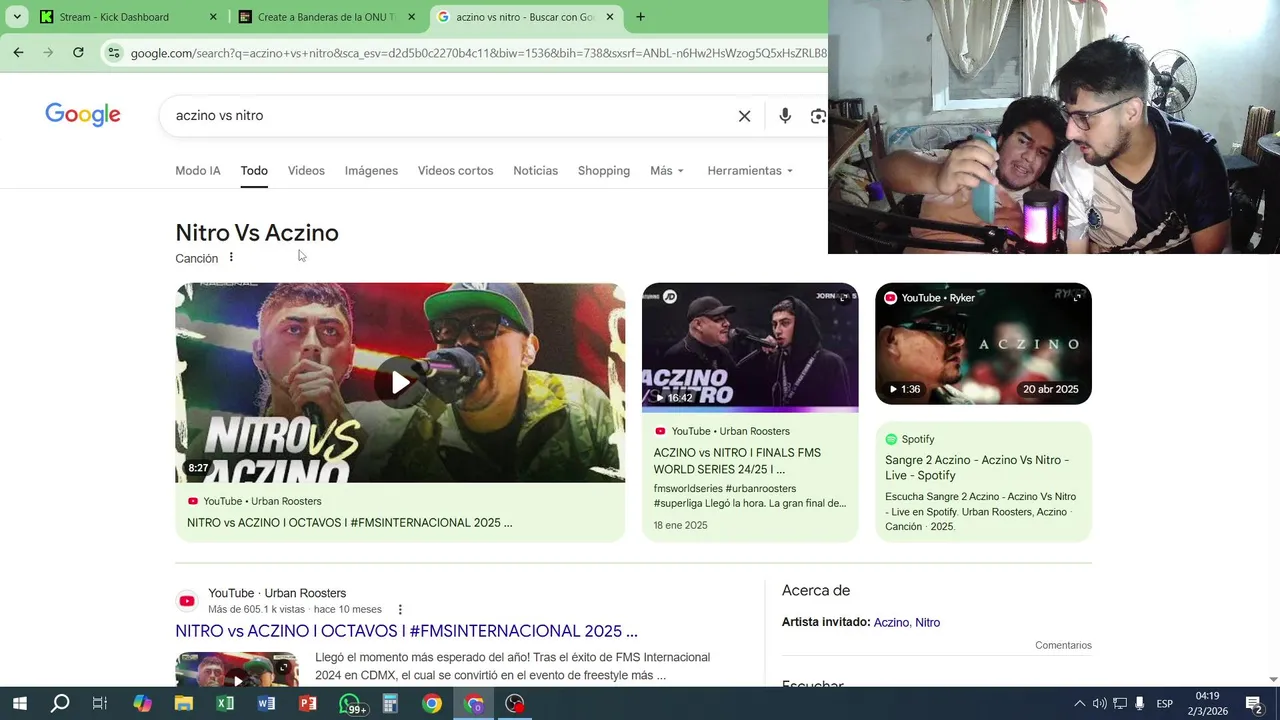Close the Banderas de la ONU tab
Image resolution: width=1280 pixels, height=720 pixels.
[x=411, y=17]
